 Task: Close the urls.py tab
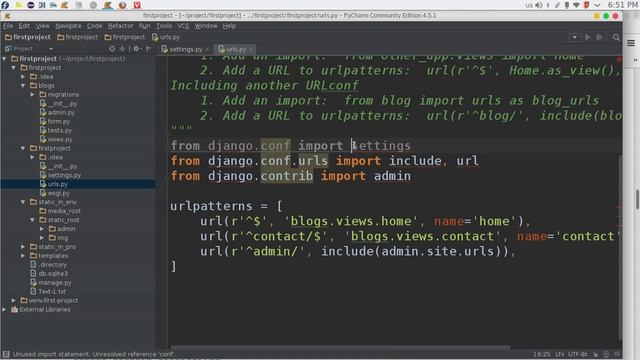251,49
